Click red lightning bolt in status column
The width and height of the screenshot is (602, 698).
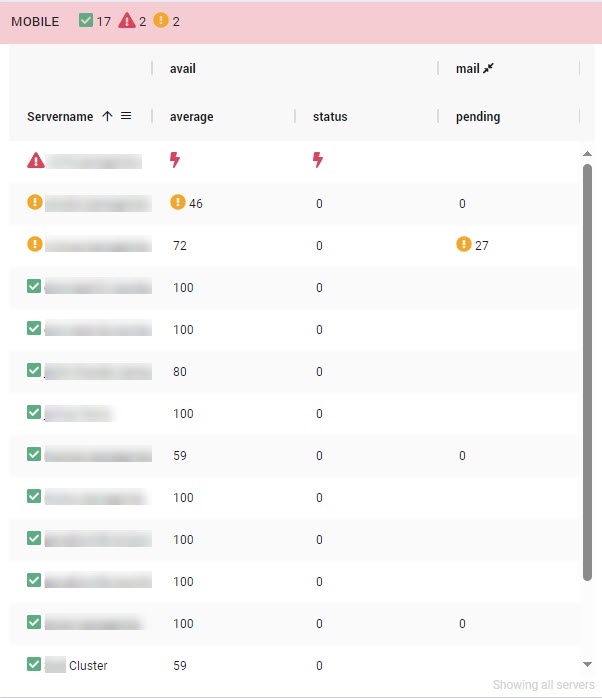tap(317, 159)
